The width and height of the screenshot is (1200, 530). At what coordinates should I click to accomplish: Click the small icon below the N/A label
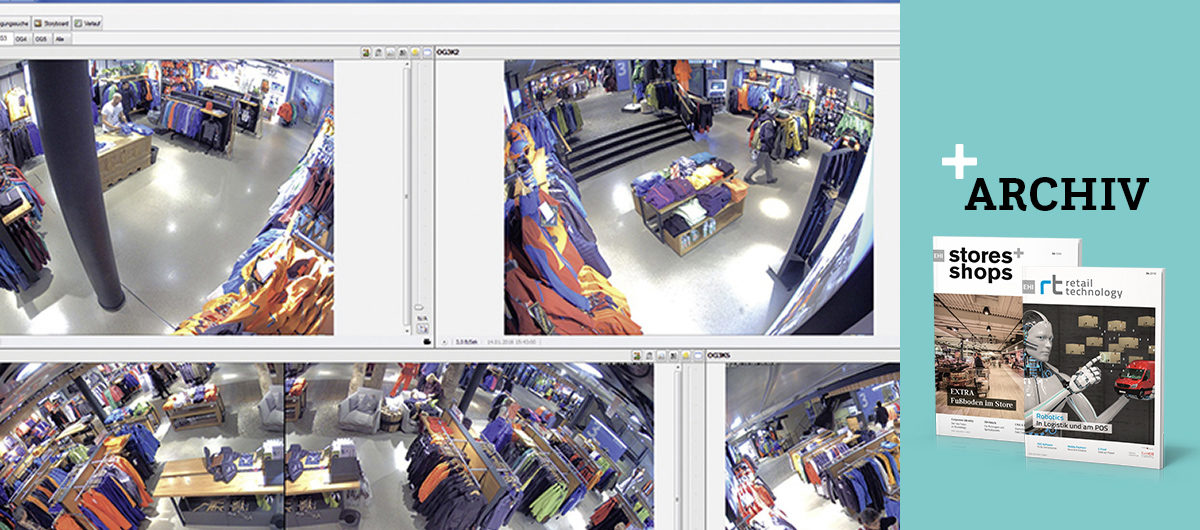pyautogui.click(x=422, y=328)
